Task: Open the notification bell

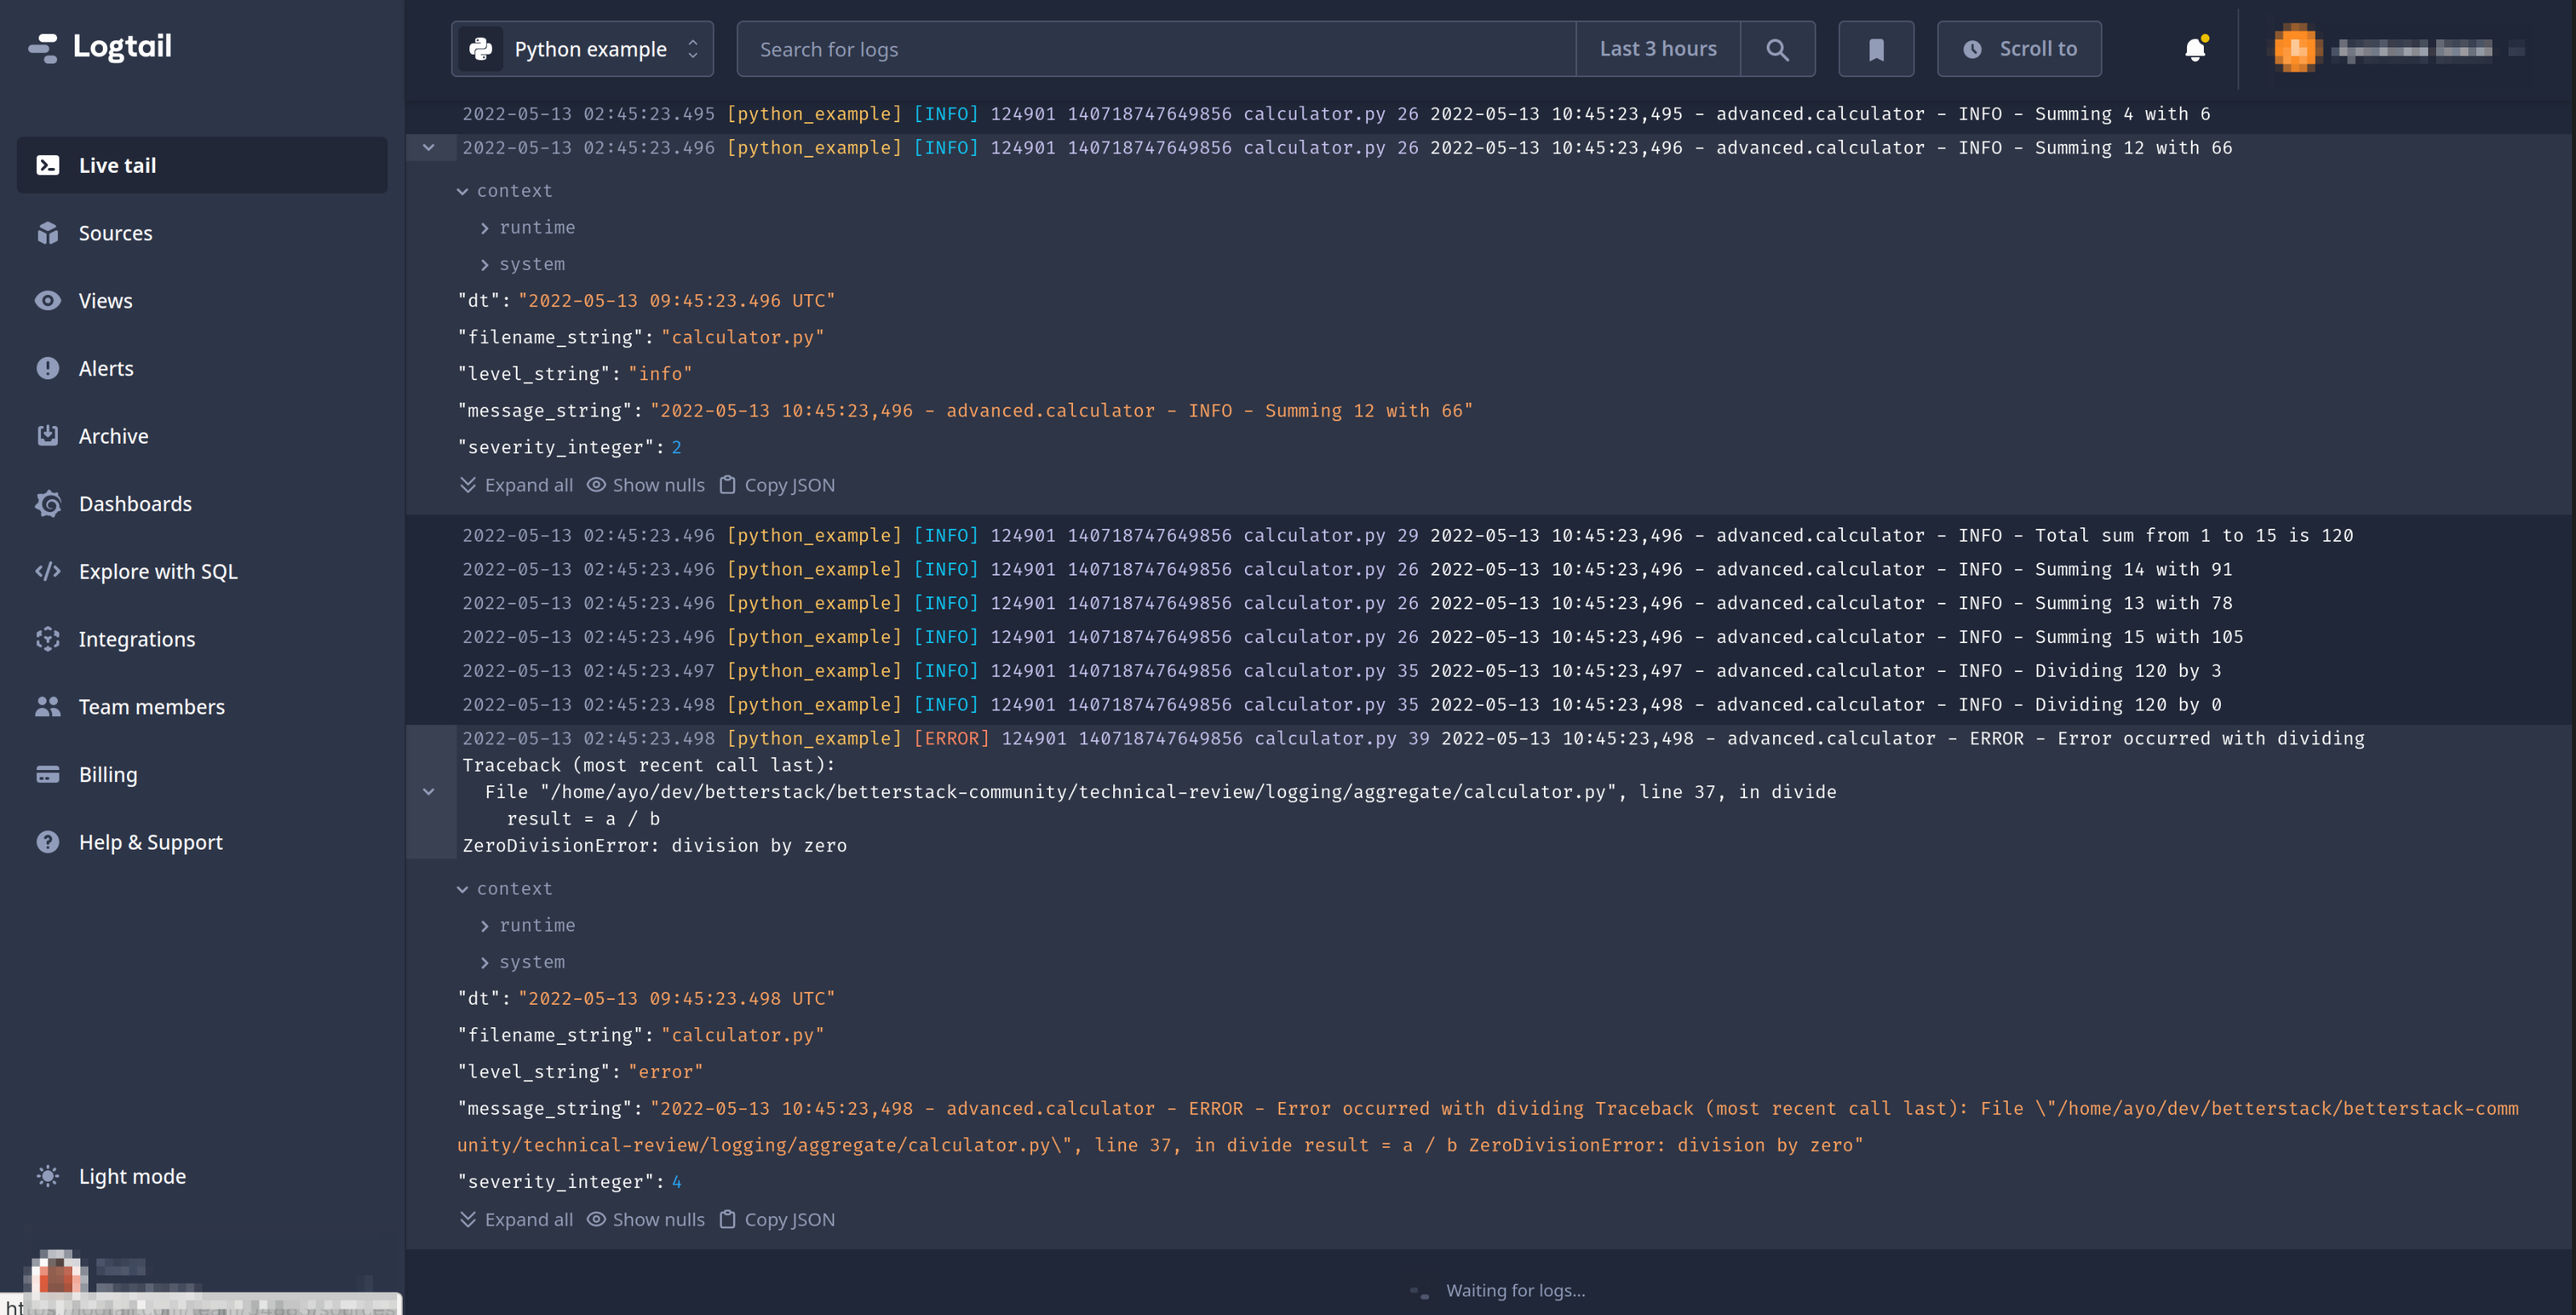Action: 2195,48
